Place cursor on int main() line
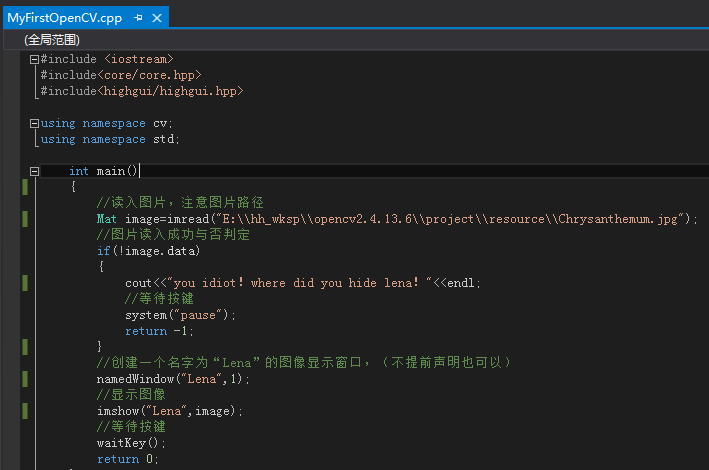Image resolution: width=709 pixels, height=470 pixels. (104, 171)
